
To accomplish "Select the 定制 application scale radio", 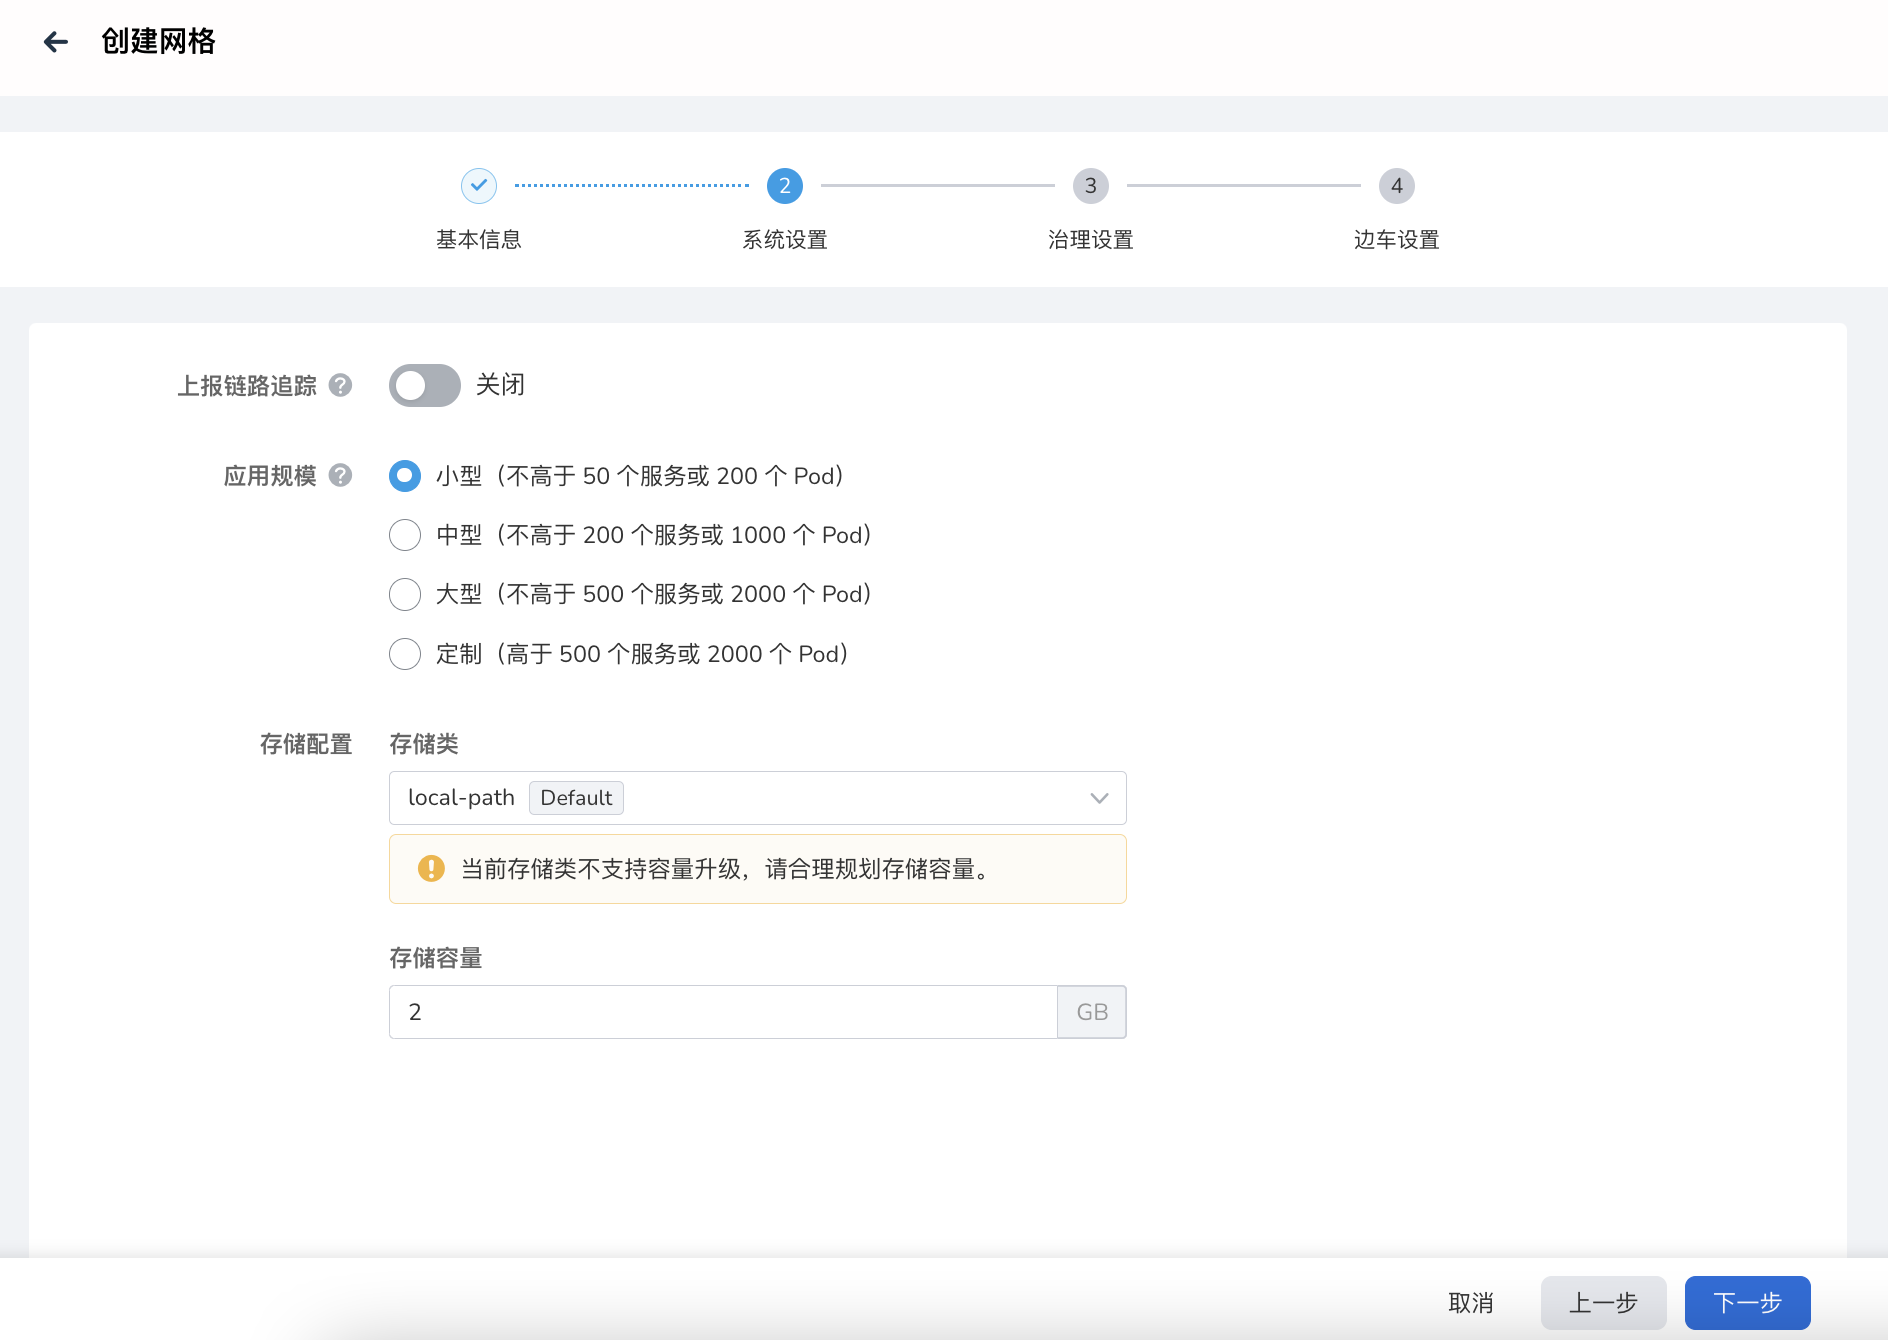I will click(405, 654).
